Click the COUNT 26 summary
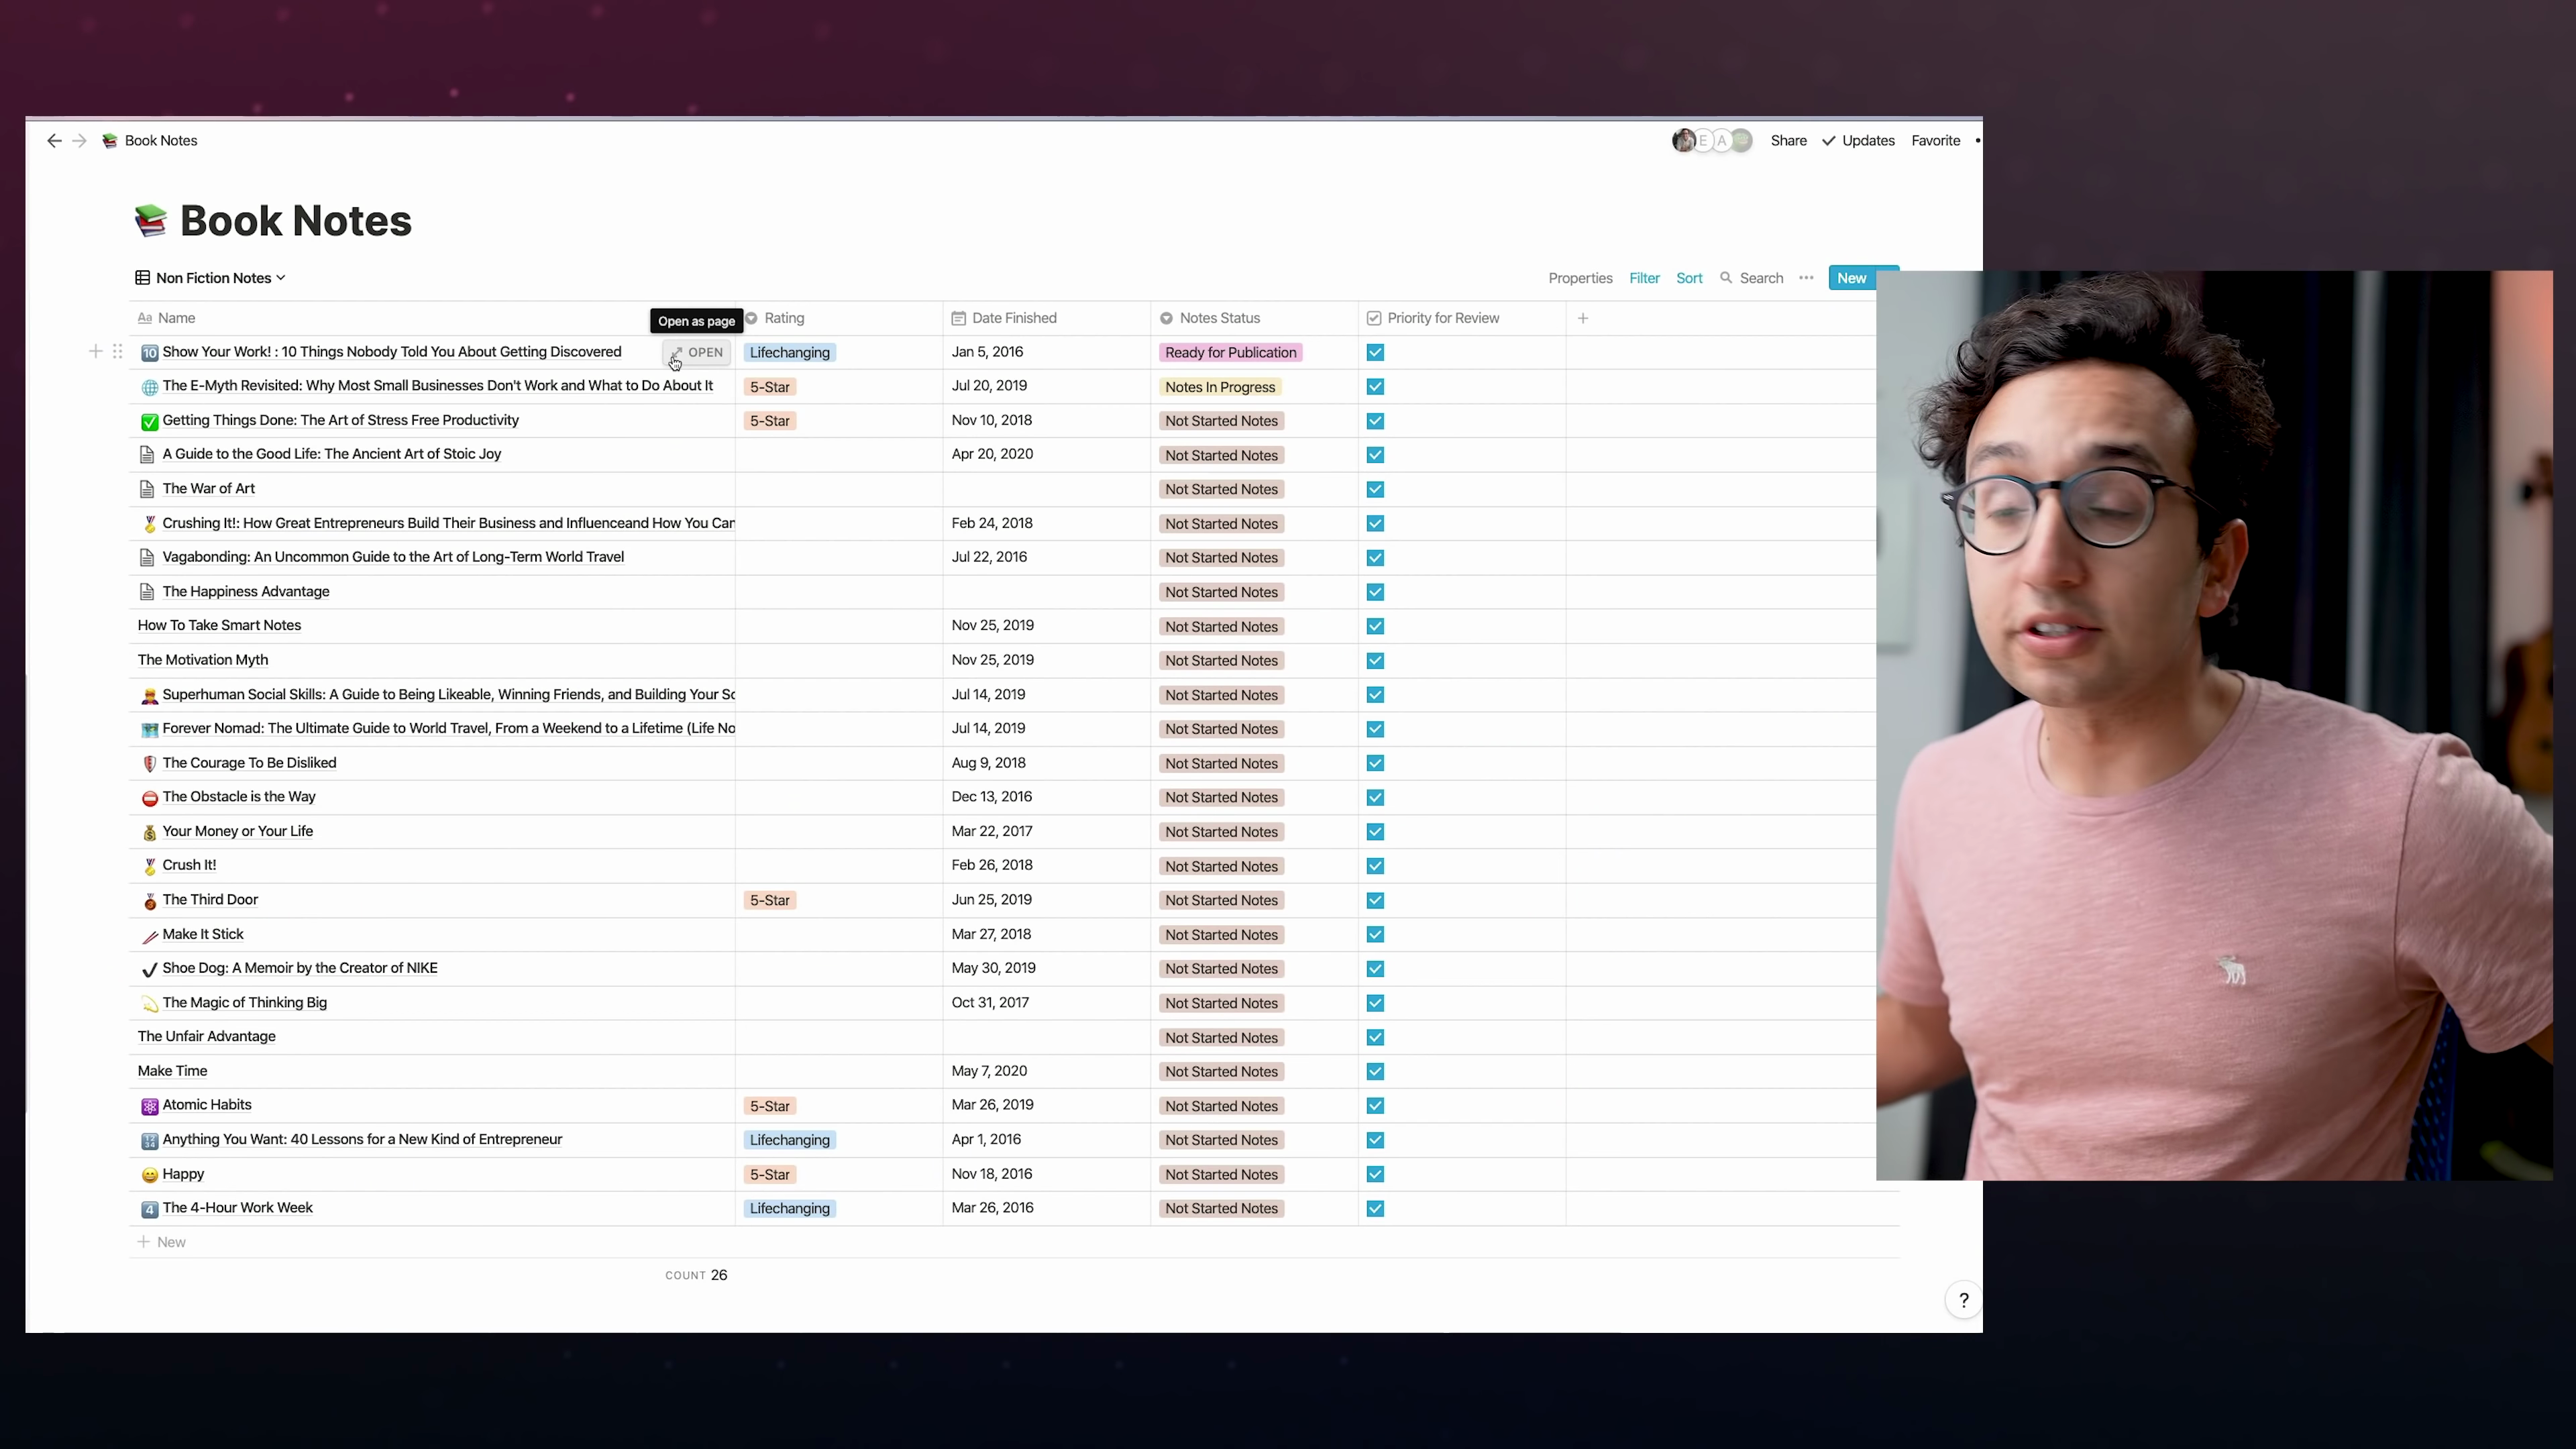The width and height of the screenshot is (2576, 1449). click(x=696, y=1275)
